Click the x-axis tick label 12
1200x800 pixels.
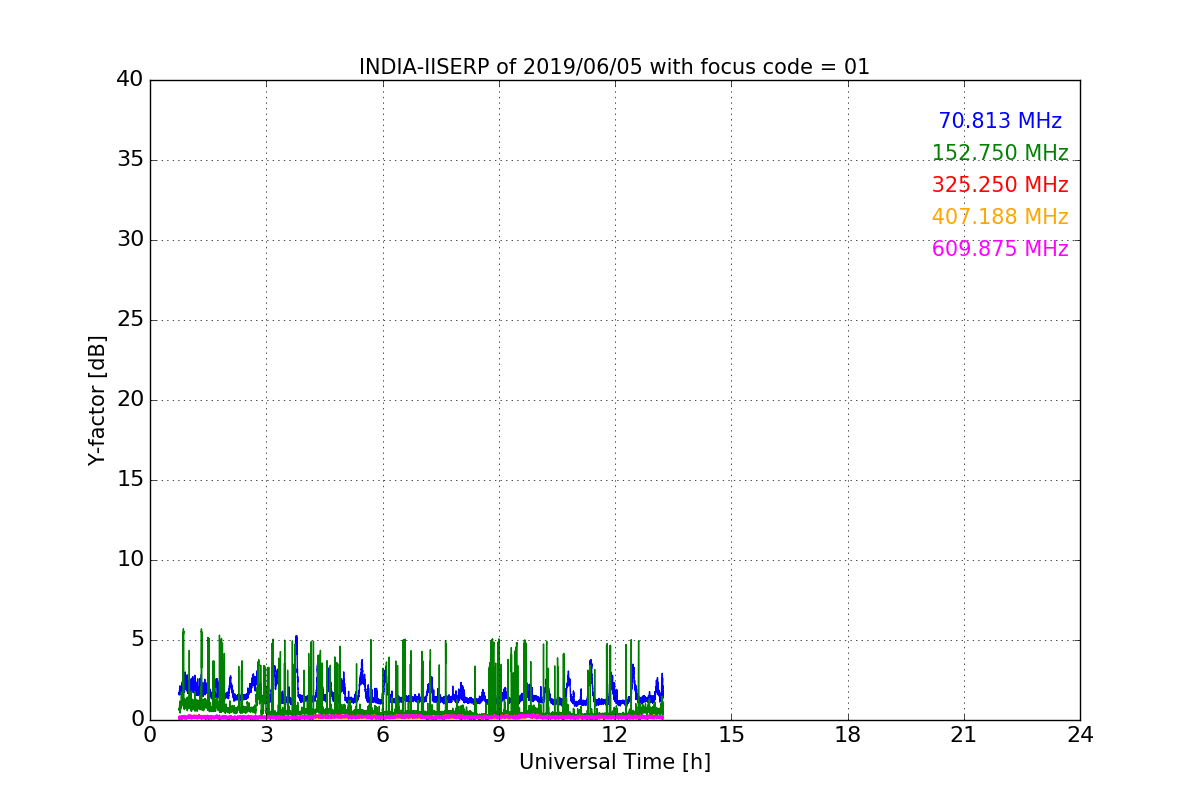tap(615, 735)
